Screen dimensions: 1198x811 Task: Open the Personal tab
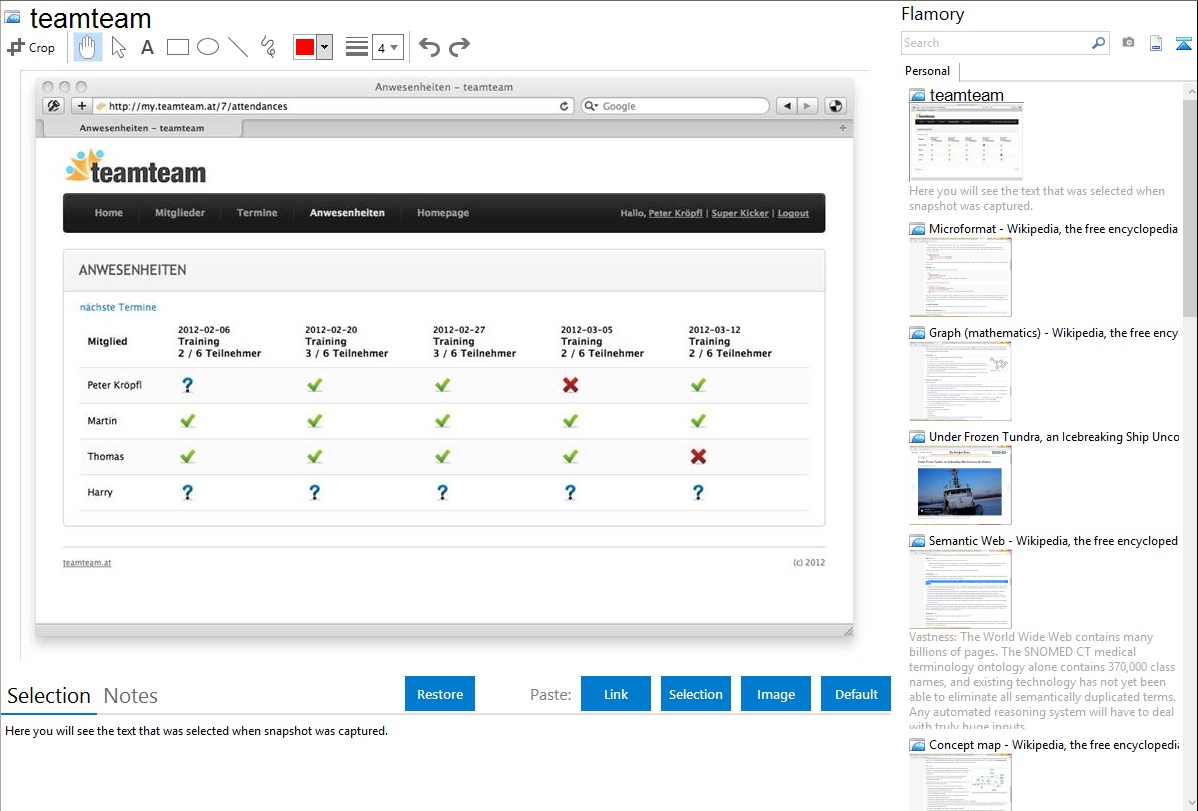(x=928, y=71)
